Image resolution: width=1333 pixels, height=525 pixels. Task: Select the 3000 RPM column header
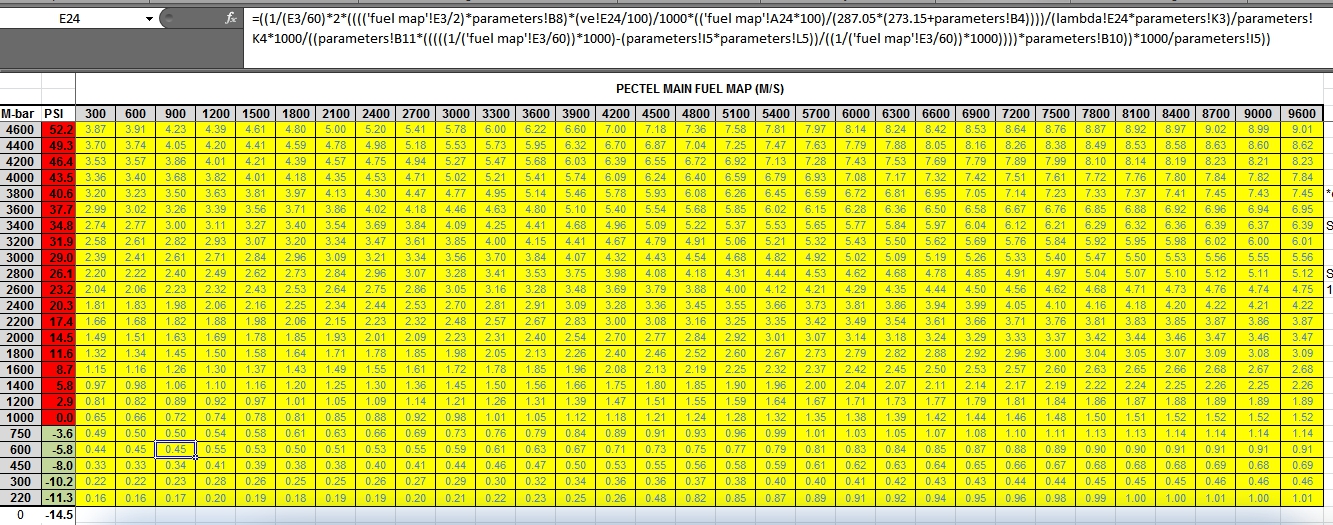click(x=456, y=113)
